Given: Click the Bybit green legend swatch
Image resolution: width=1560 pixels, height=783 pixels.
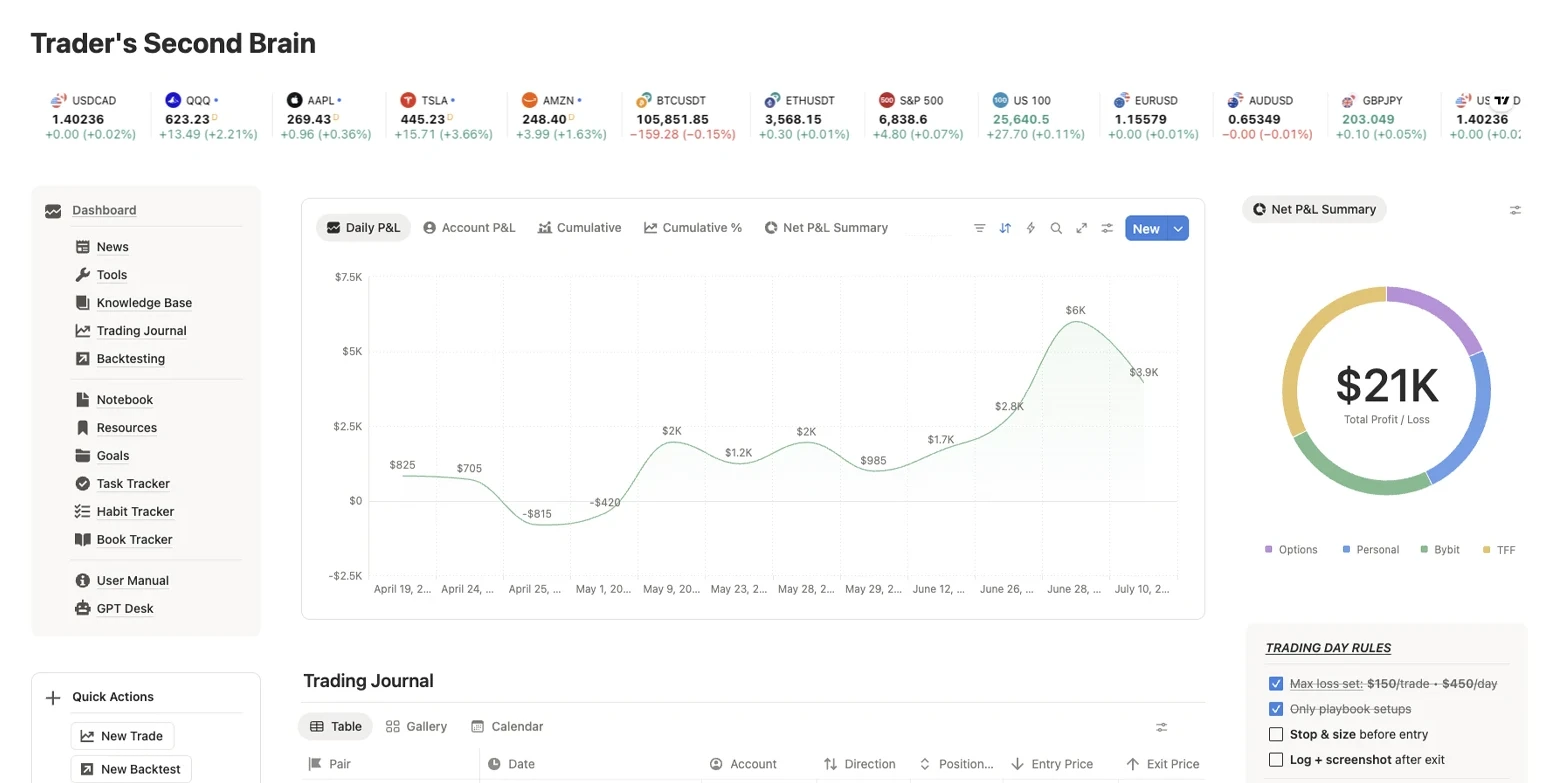Looking at the screenshot, I should coord(1424,550).
